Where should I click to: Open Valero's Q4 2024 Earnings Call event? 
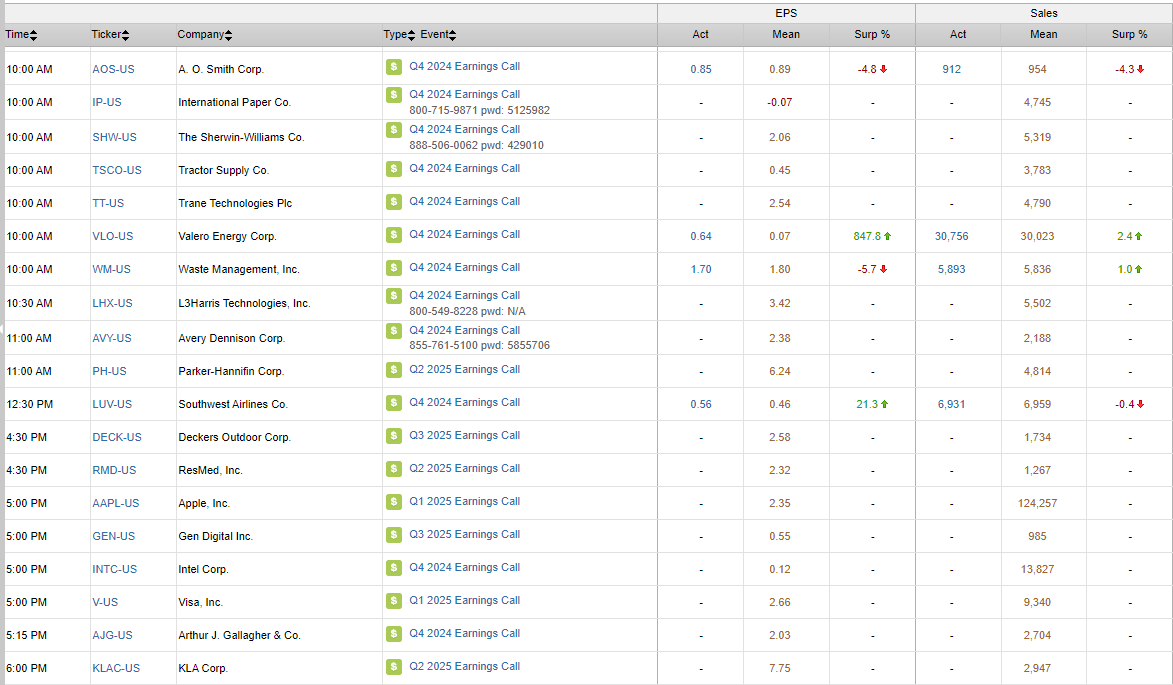(465, 234)
